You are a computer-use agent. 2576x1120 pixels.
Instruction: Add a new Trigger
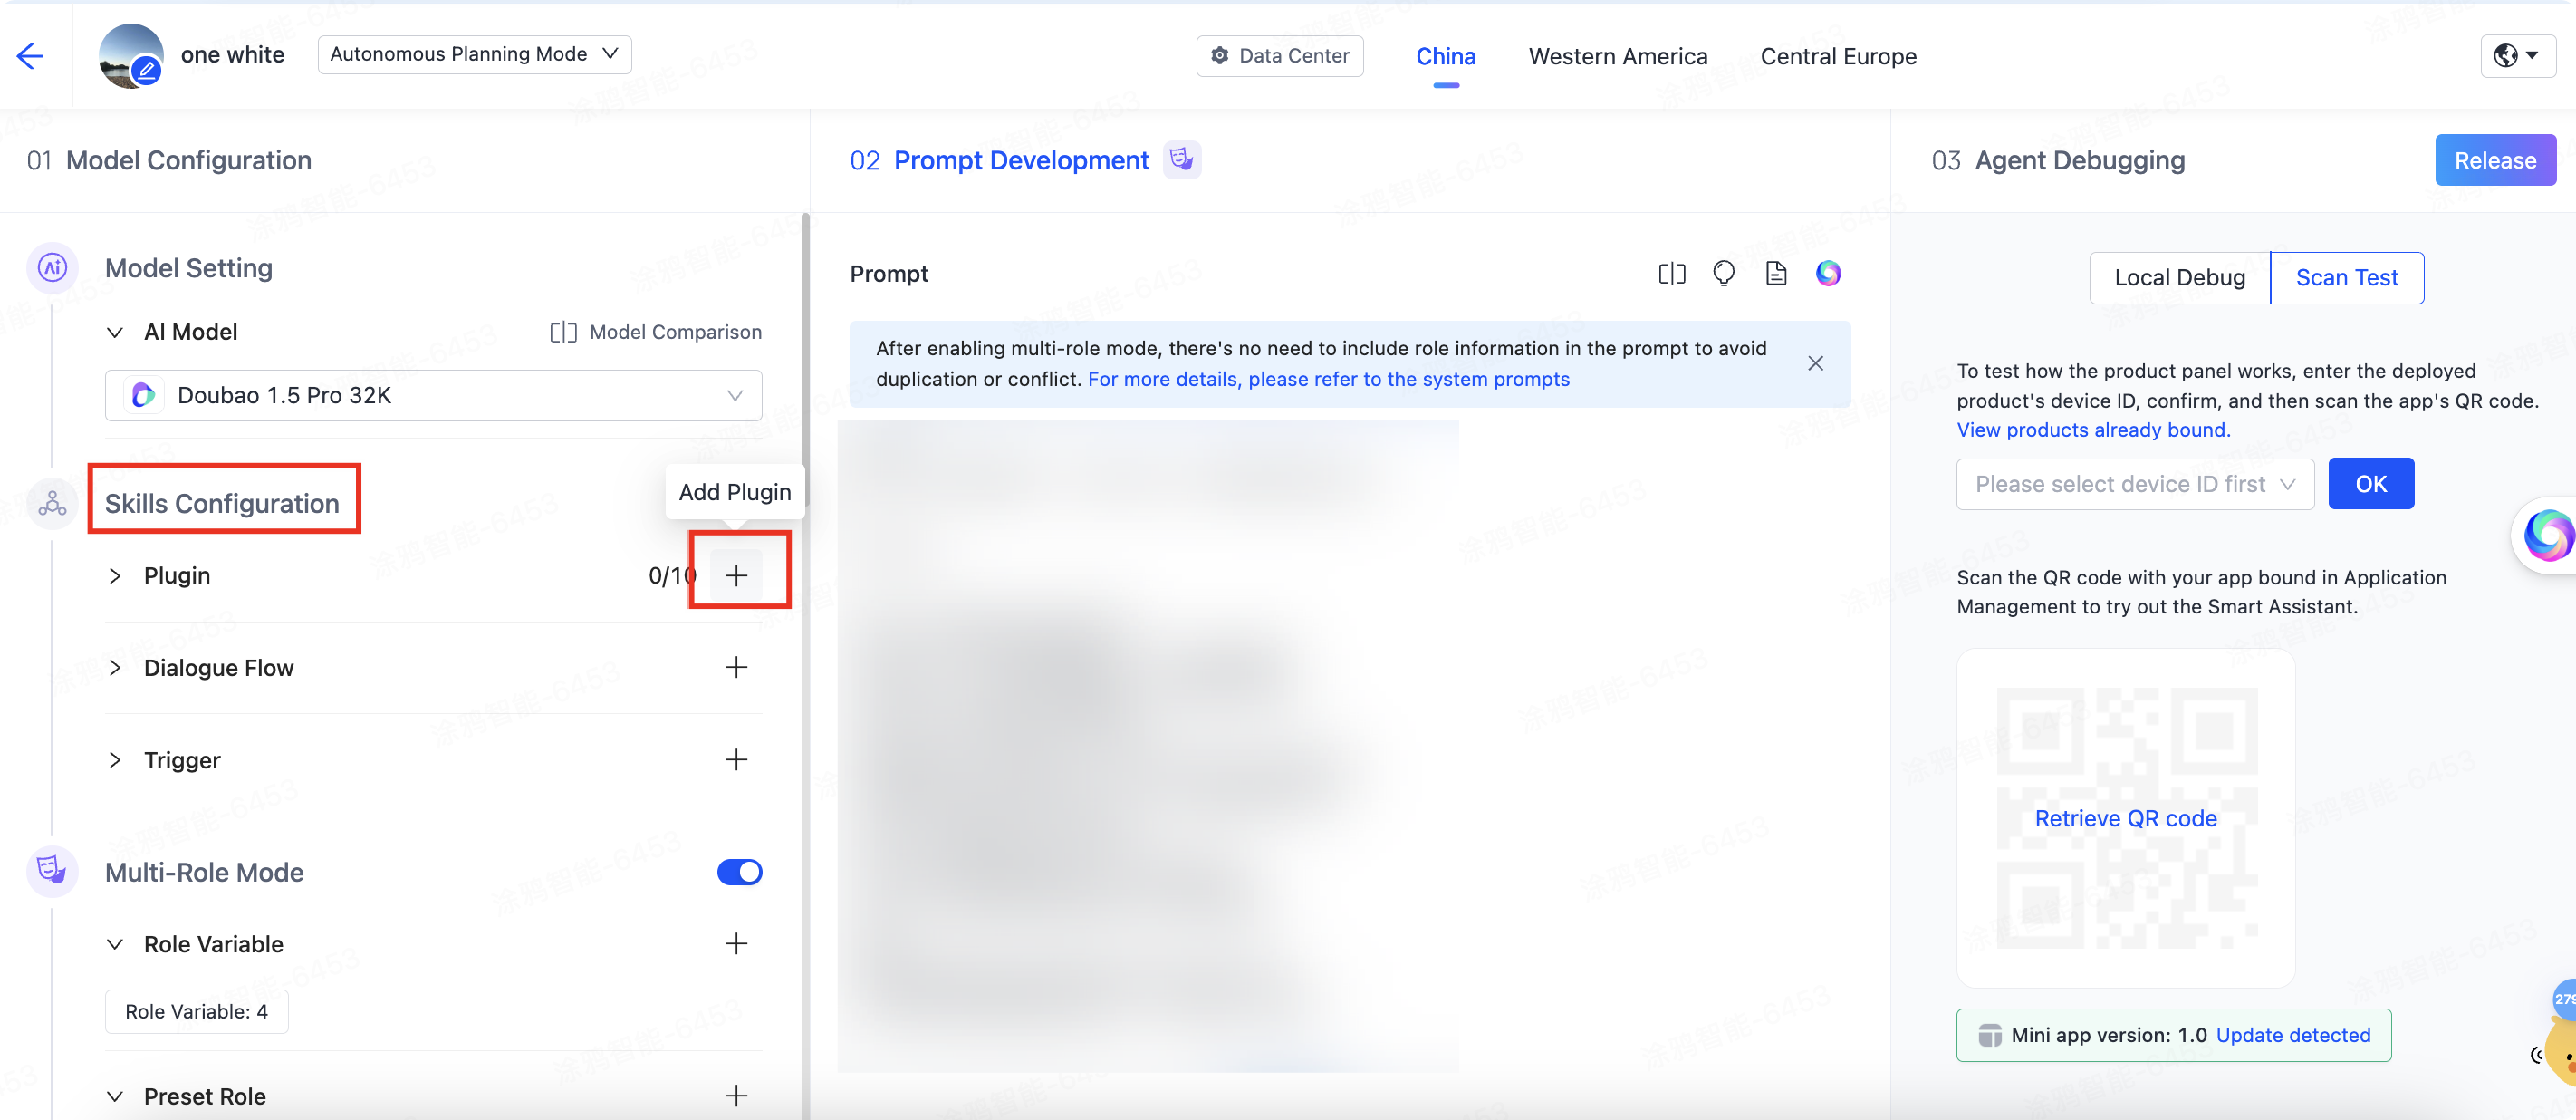click(x=736, y=760)
